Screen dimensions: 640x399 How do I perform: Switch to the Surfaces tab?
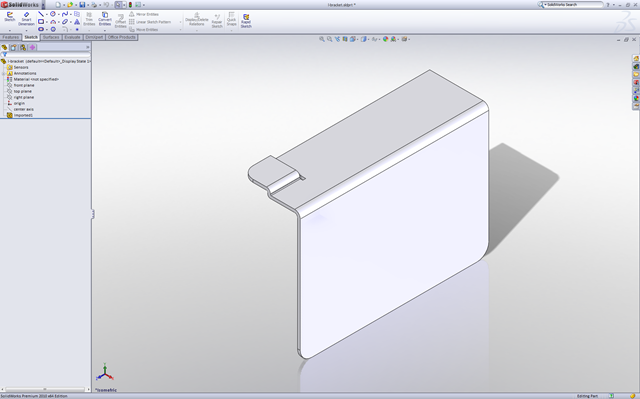click(x=51, y=37)
